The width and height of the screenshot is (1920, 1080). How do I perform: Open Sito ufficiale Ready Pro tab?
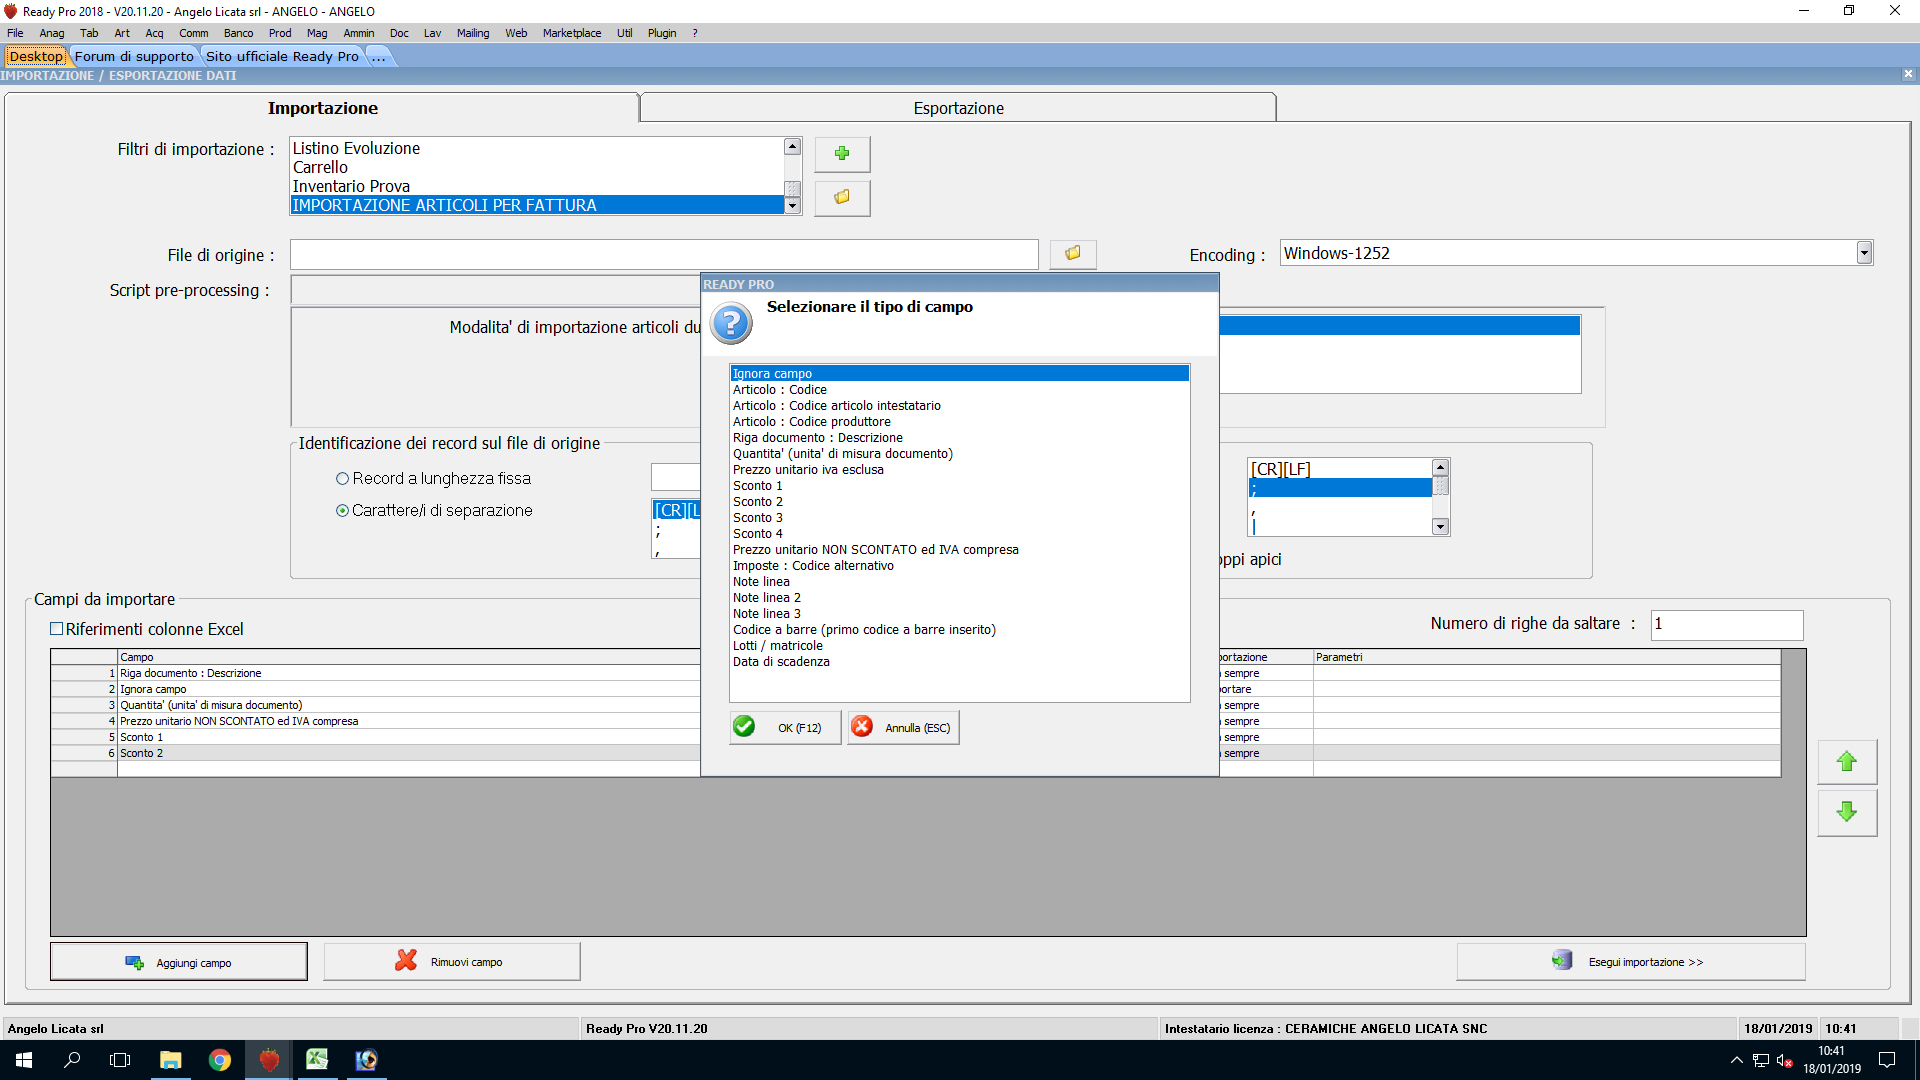[282, 56]
